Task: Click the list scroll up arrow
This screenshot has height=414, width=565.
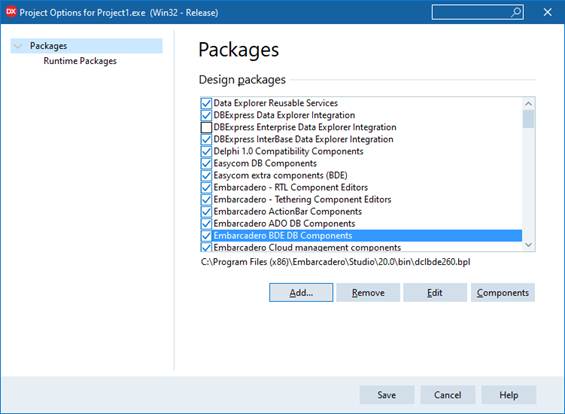Action: click(528, 104)
